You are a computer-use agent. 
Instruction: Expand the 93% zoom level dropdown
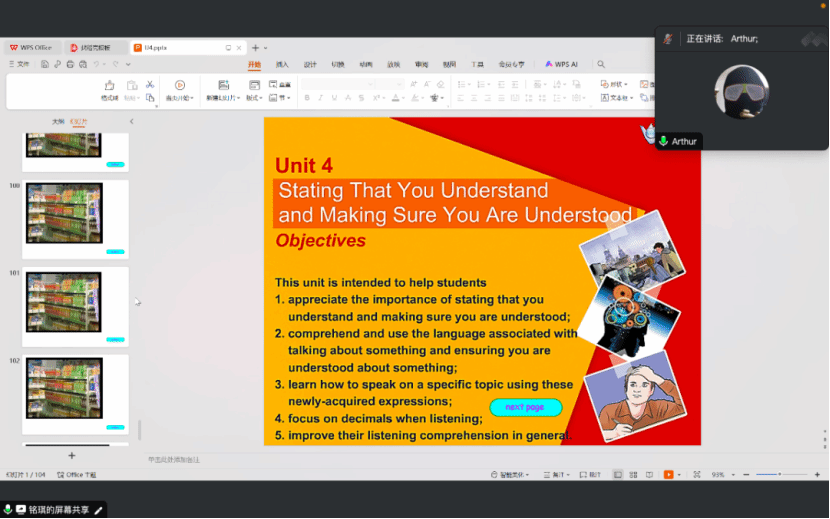click(735, 474)
